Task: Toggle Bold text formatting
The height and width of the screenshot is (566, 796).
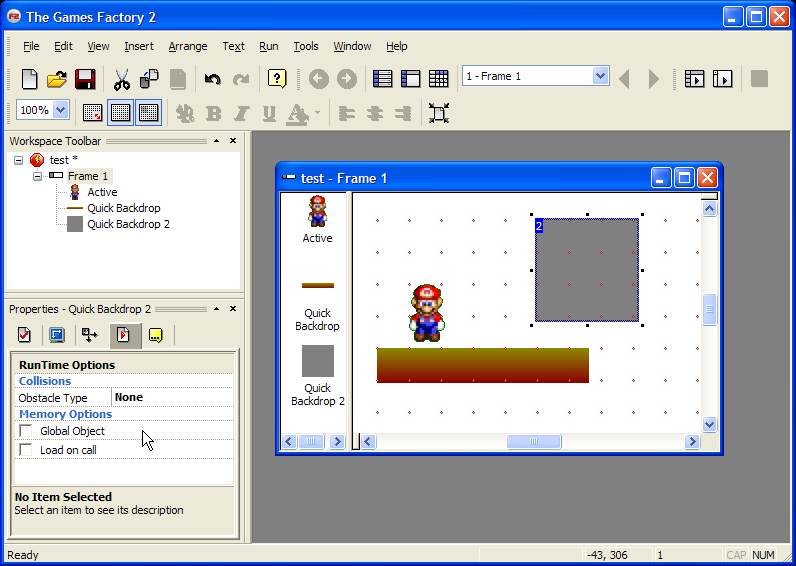Action: [214, 113]
